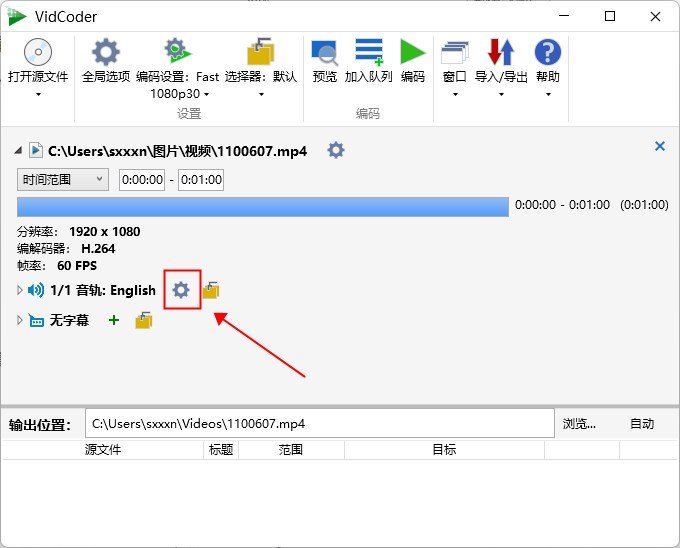This screenshot has height=548, width=680.
Task: Click folder icon beside audio track gear
Action: click(x=211, y=290)
